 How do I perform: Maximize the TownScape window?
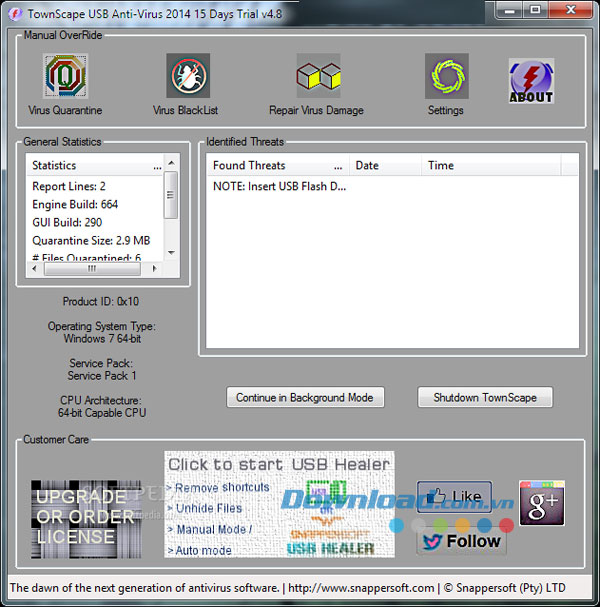(535, 10)
